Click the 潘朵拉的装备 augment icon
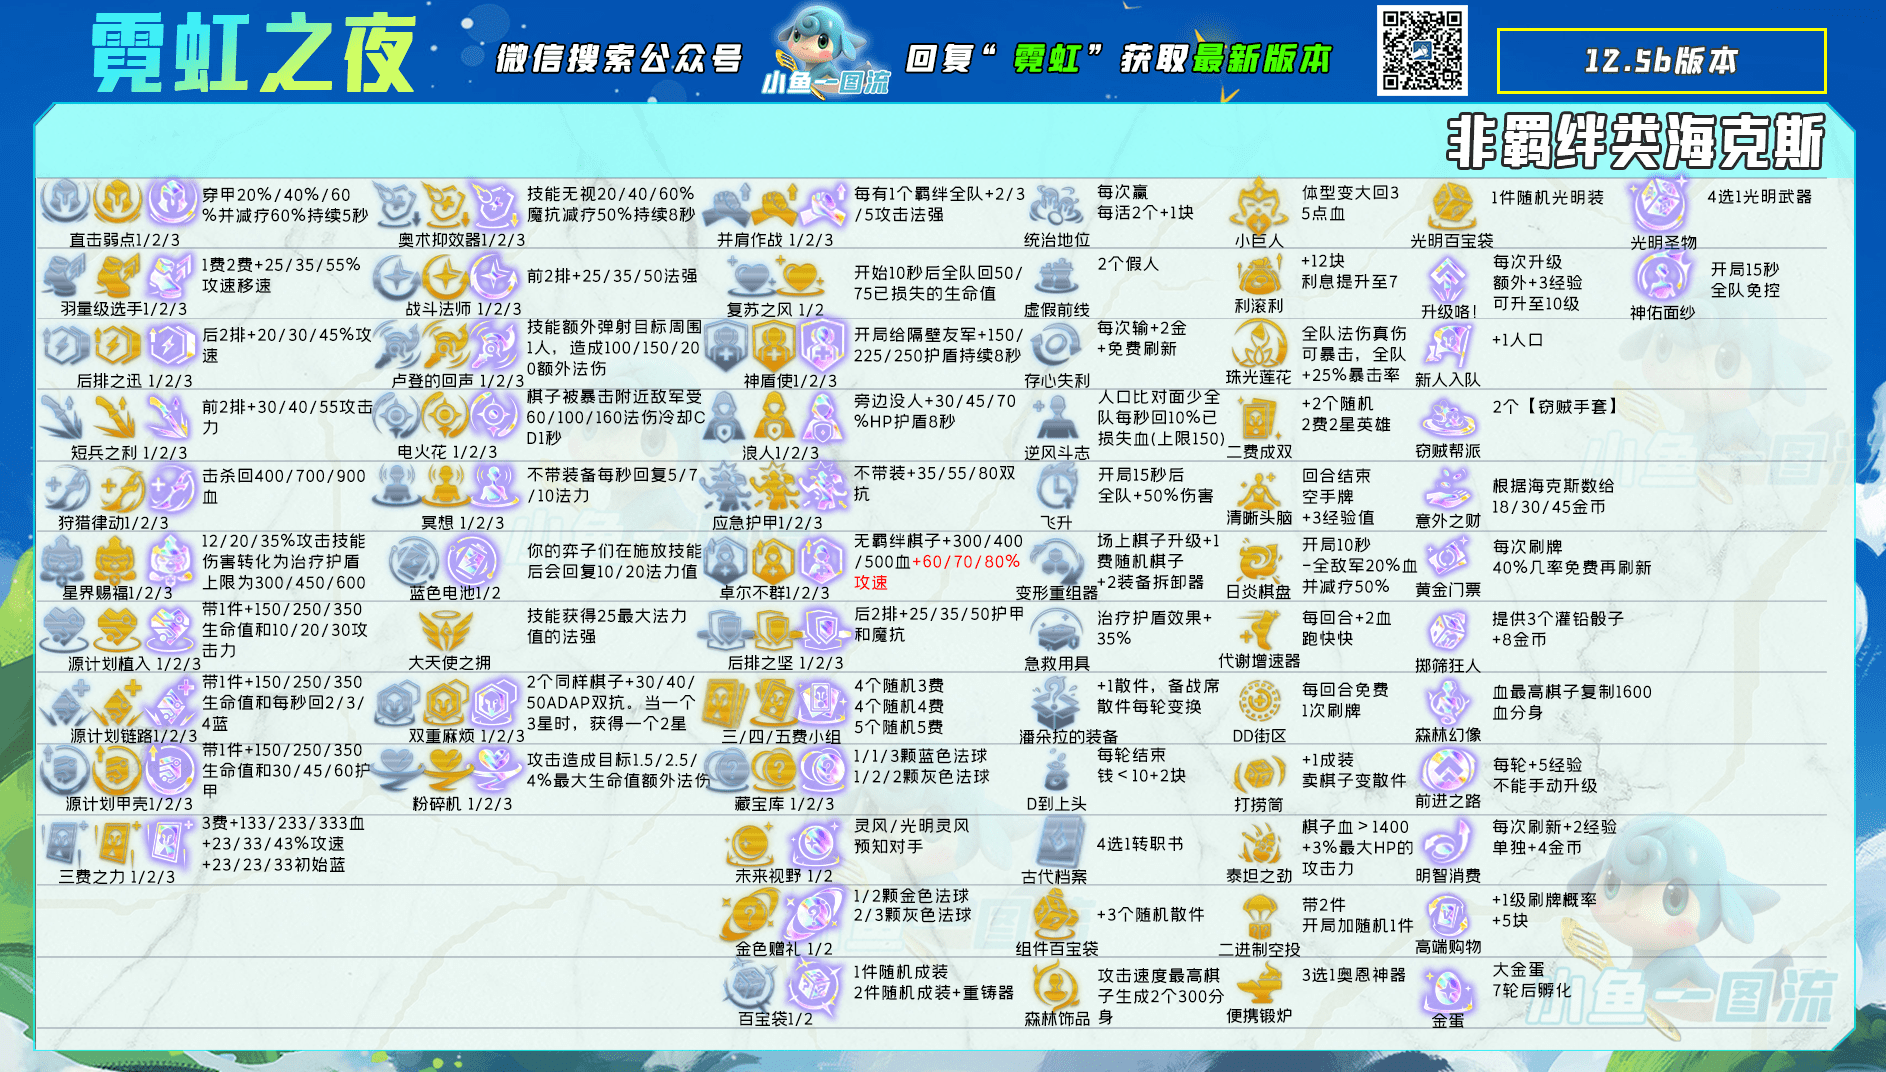The height and width of the screenshot is (1072, 1886). point(1056,702)
